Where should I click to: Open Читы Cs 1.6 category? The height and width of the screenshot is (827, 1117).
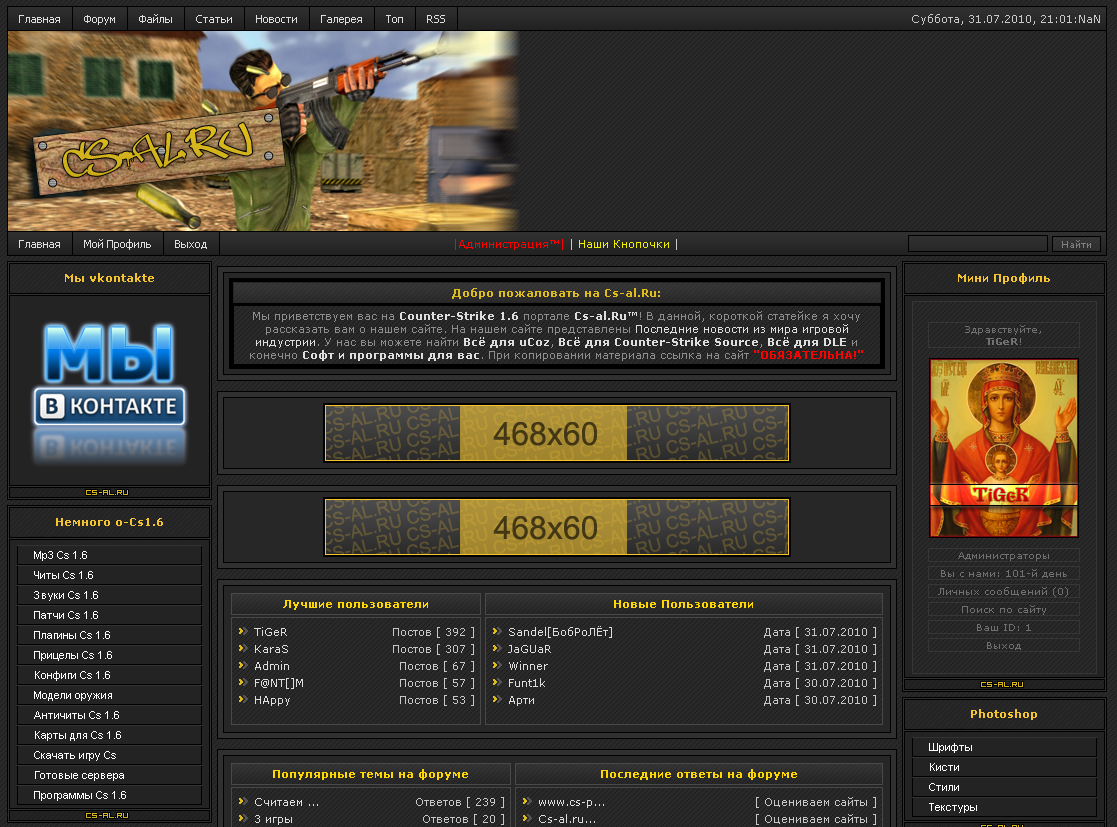[x=110, y=575]
